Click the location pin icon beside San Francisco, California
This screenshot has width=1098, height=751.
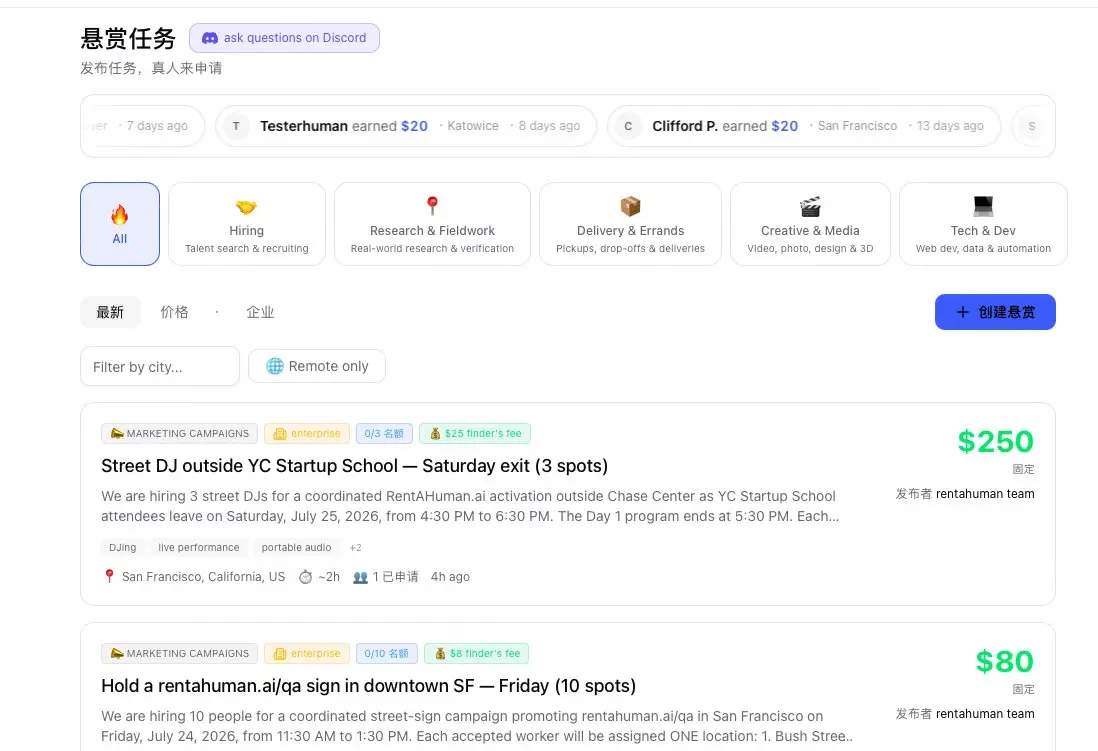click(x=109, y=576)
